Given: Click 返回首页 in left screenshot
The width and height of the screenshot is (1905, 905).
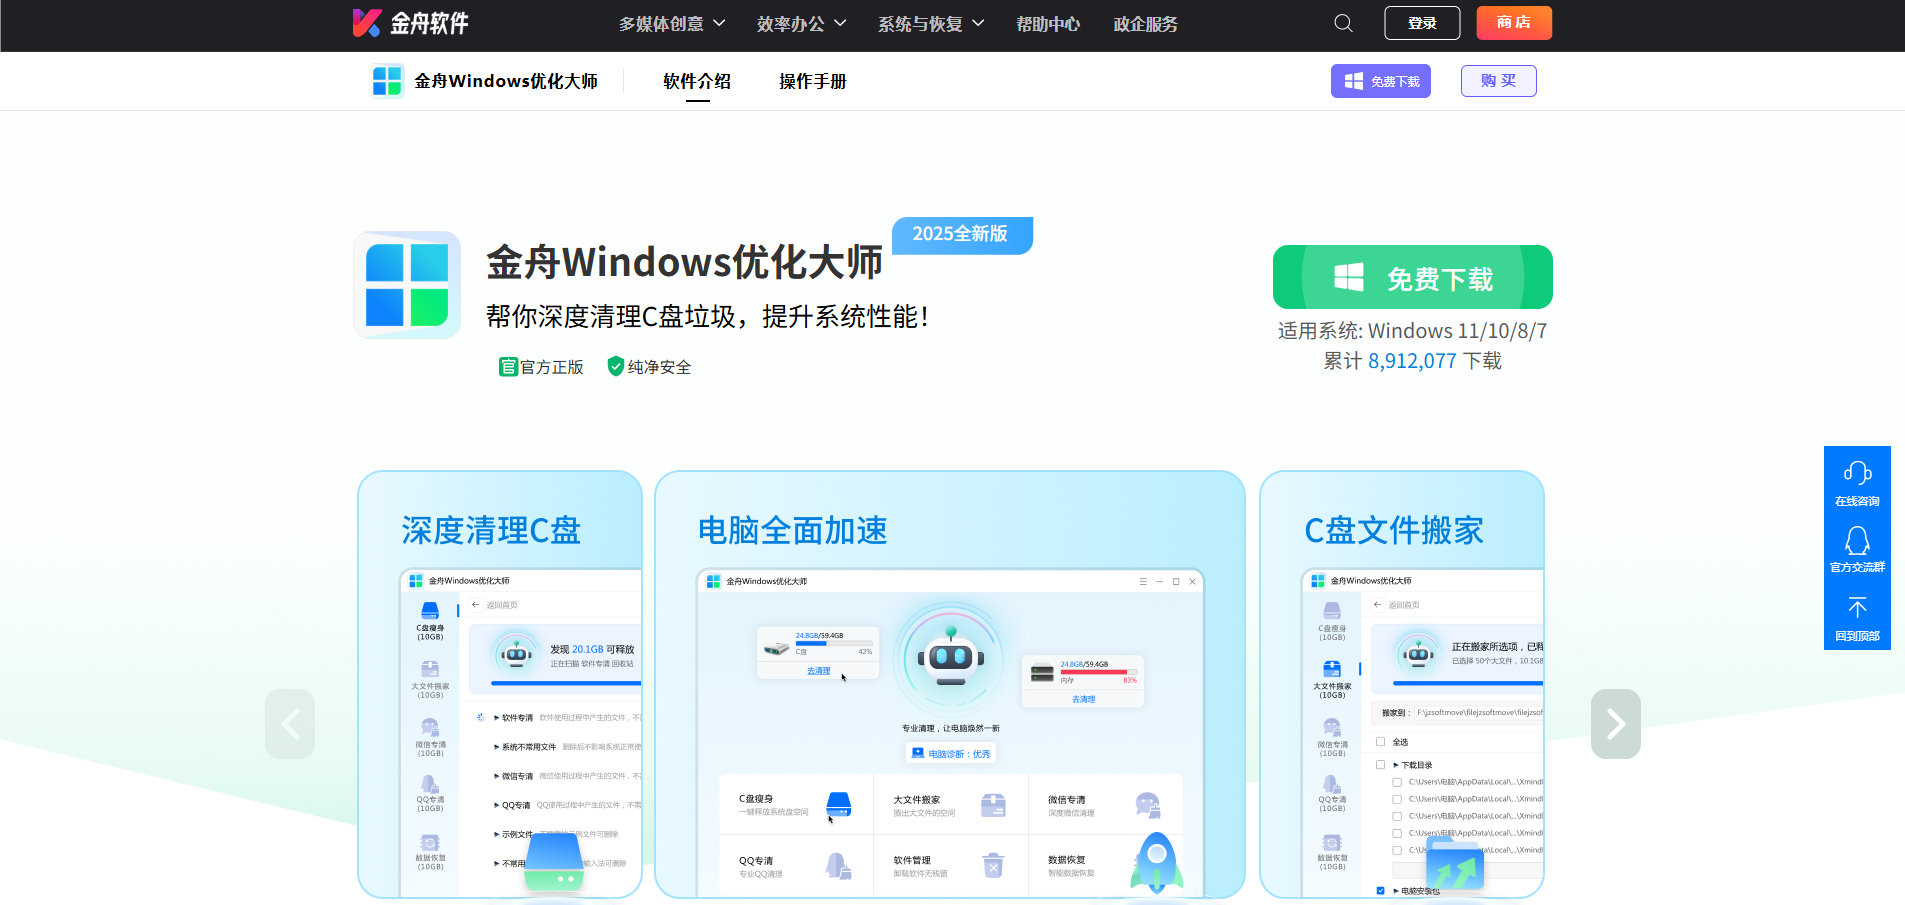Looking at the screenshot, I should [502, 605].
